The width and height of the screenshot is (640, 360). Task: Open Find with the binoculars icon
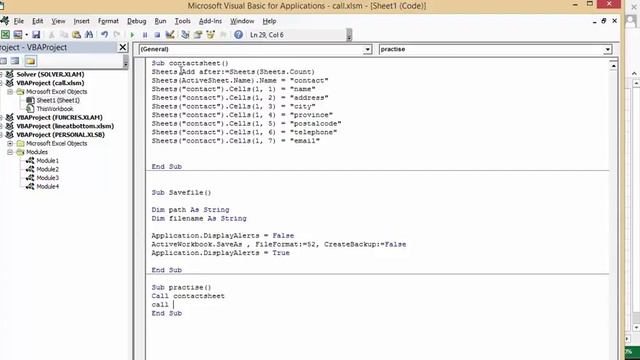coord(89,35)
